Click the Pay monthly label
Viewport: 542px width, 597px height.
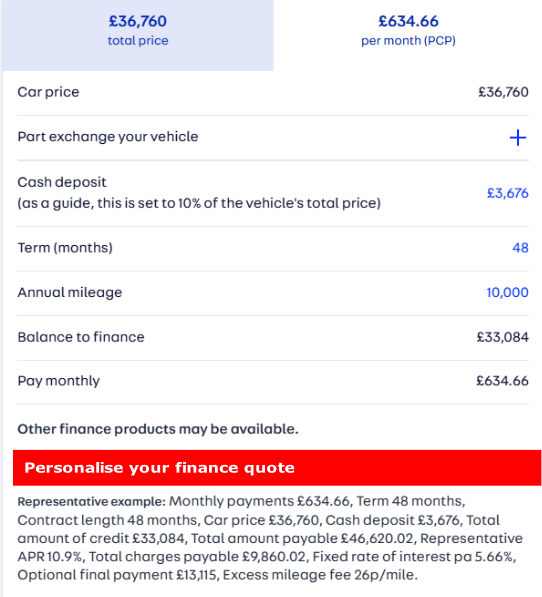[x=59, y=381]
